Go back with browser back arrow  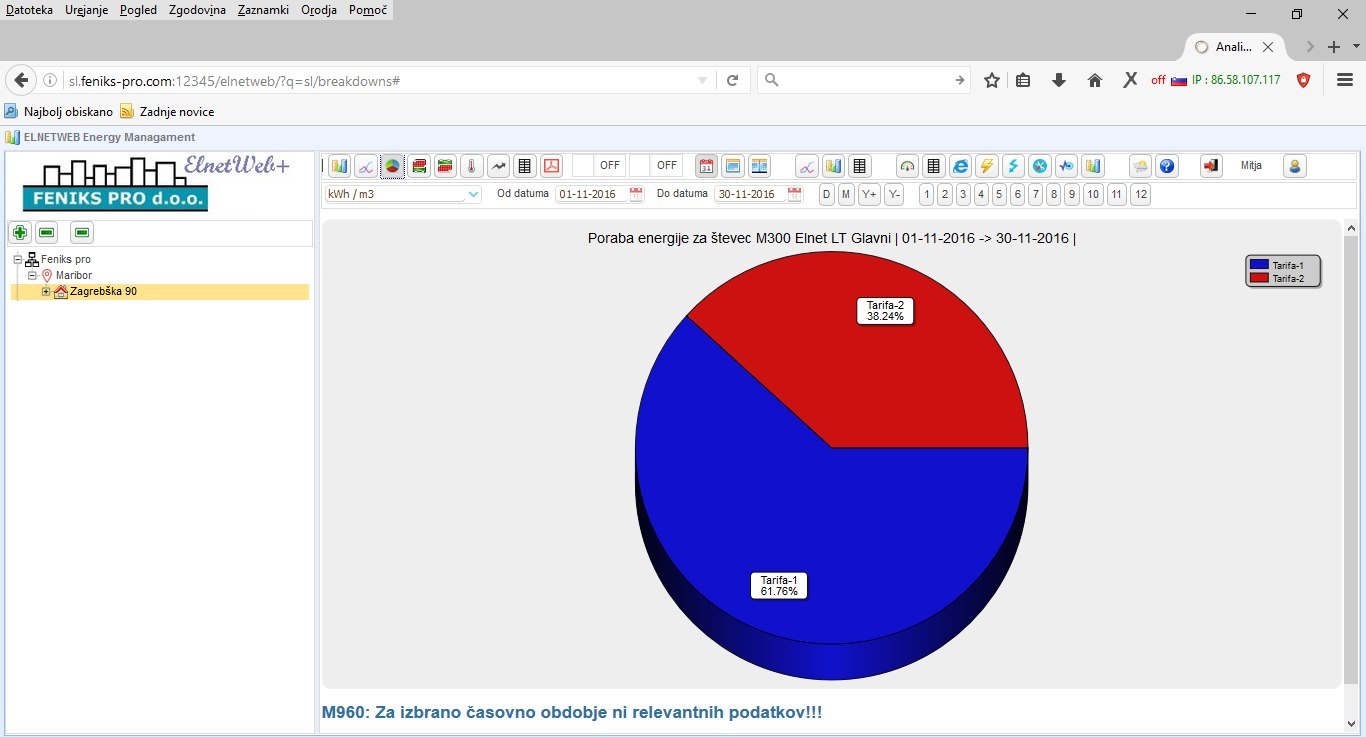(x=20, y=80)
